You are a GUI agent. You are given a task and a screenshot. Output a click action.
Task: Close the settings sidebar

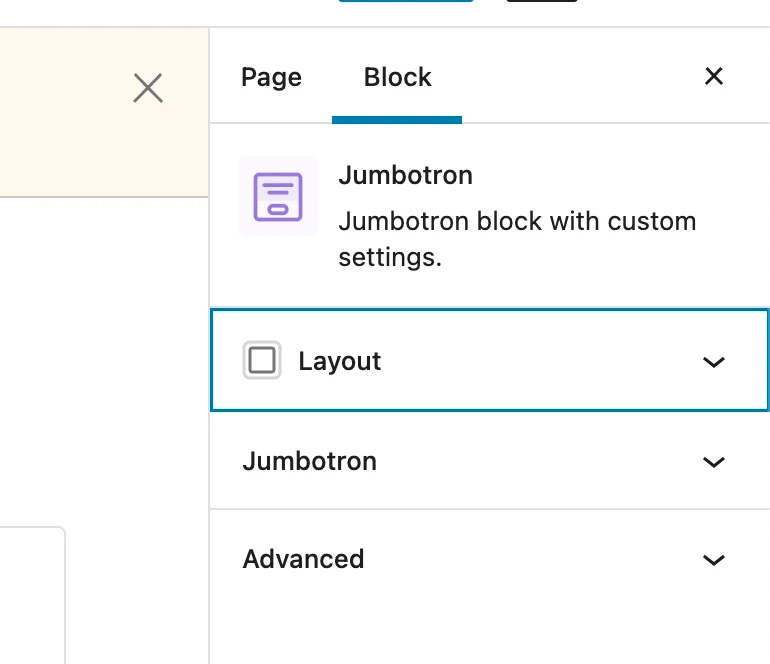713,76
